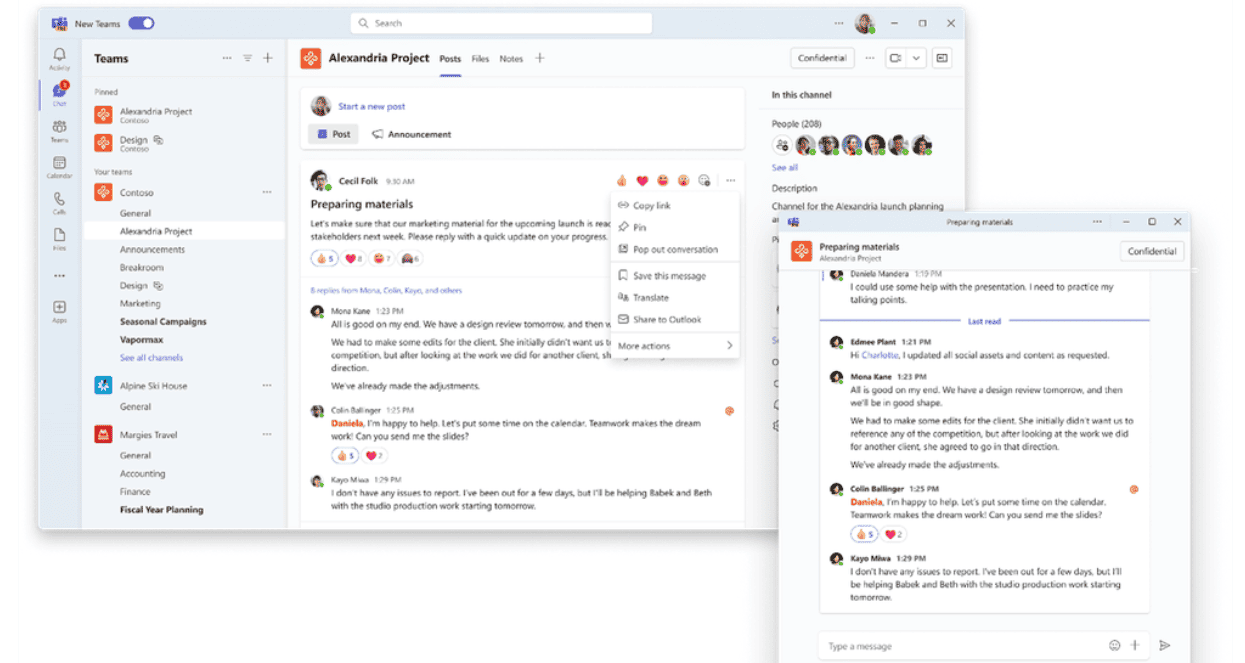This screenshot has height=663, width=1245.
Task: Open more options in the Teams panel header
Action: (227, 58)
